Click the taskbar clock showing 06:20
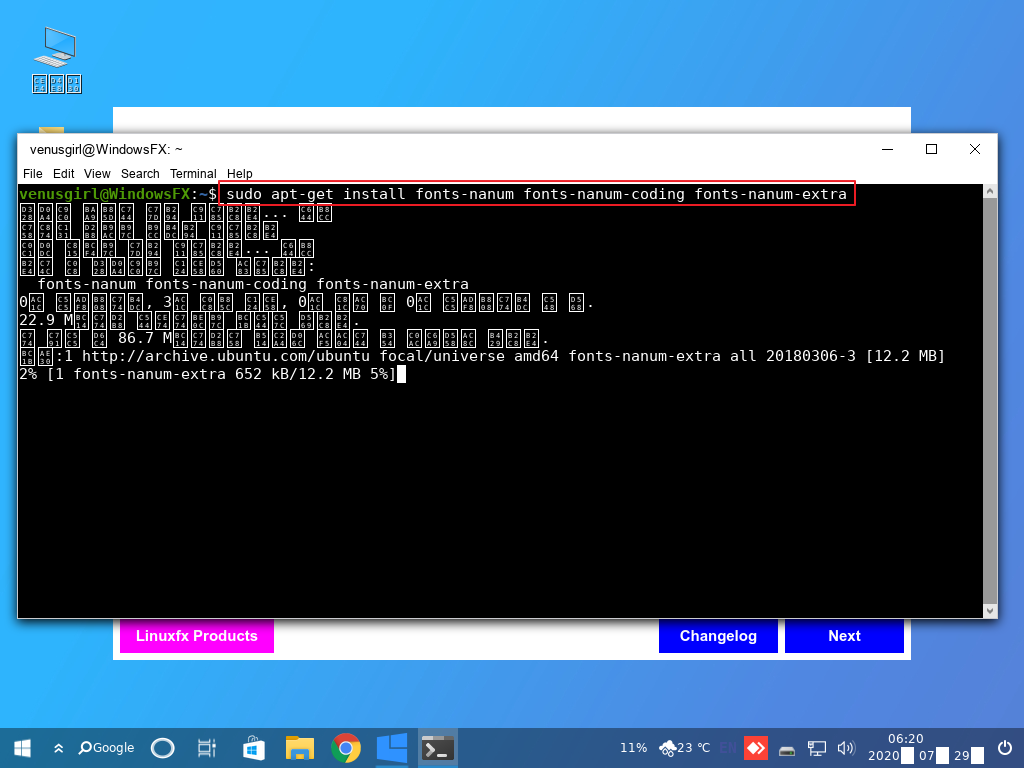Image resolution: width=1024 pixels, height=768 pixels. coord(906,739)
